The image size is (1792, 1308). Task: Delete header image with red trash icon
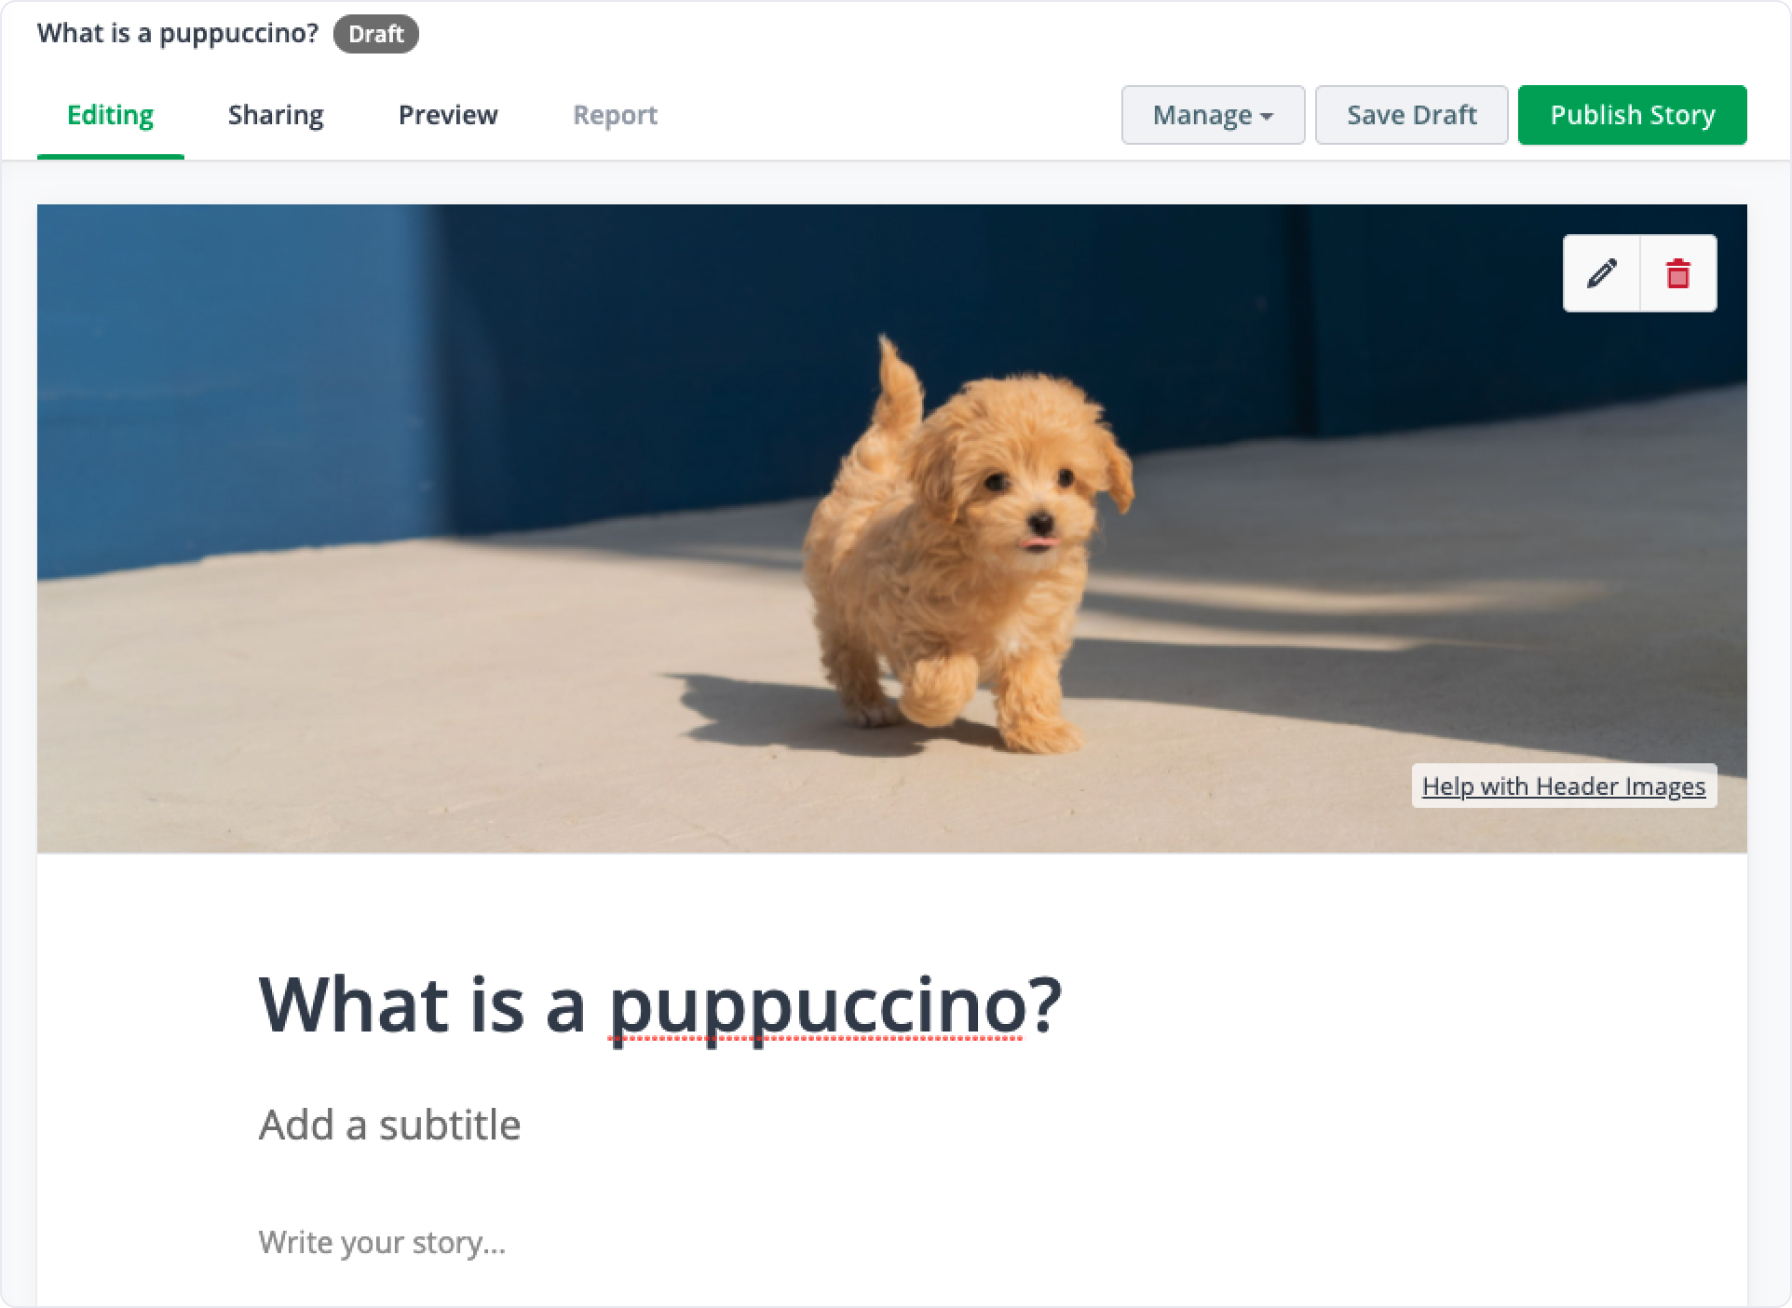[x=1678, y=273]
